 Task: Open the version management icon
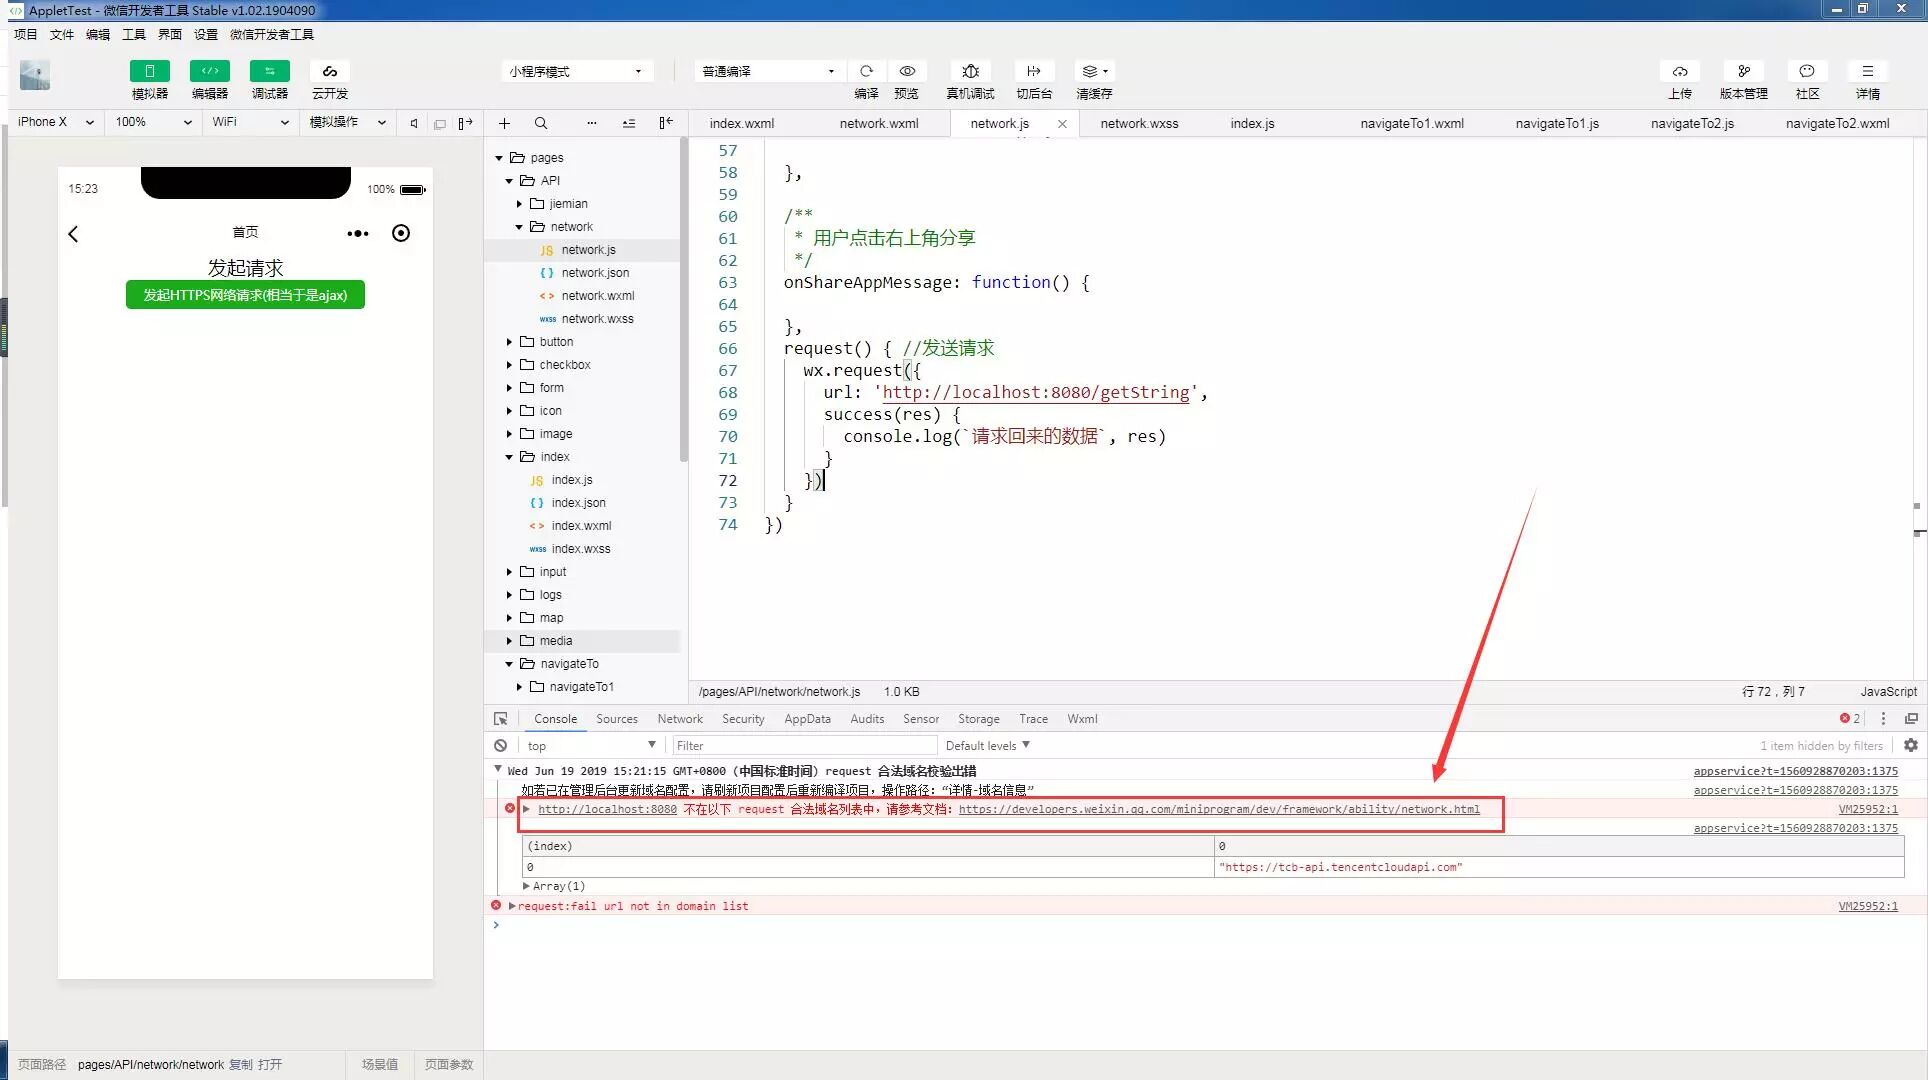pos(1743,71)
